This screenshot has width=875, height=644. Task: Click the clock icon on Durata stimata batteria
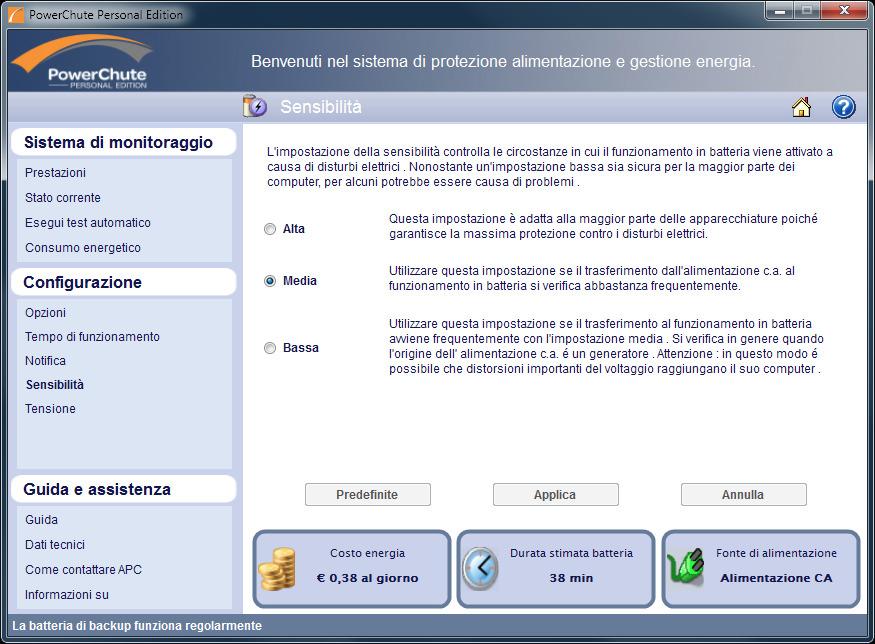[483, 567]
